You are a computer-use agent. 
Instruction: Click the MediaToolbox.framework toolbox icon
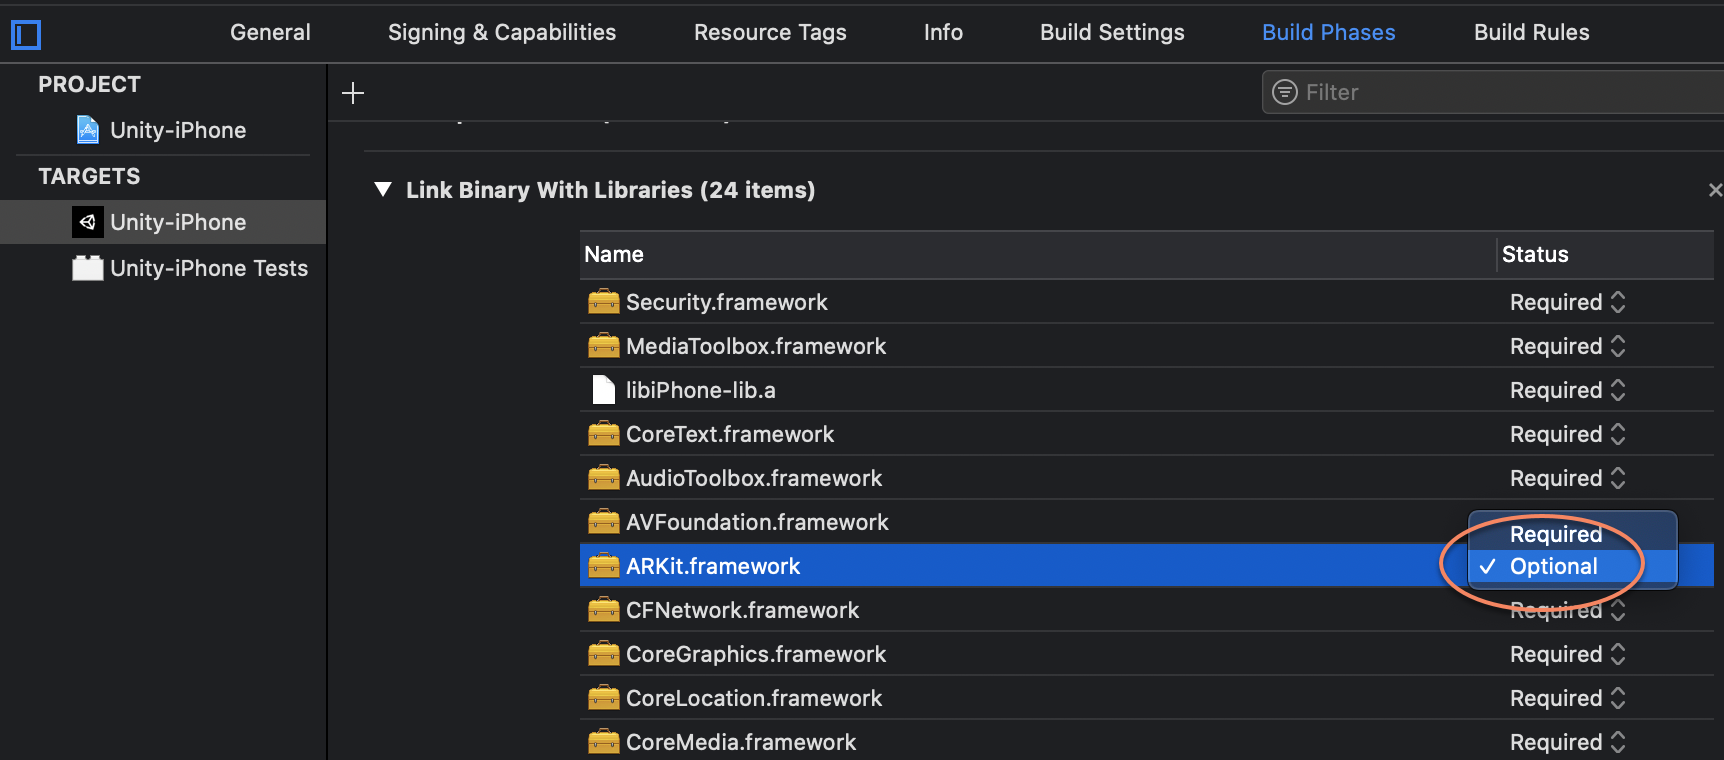[x=603, y=346]
